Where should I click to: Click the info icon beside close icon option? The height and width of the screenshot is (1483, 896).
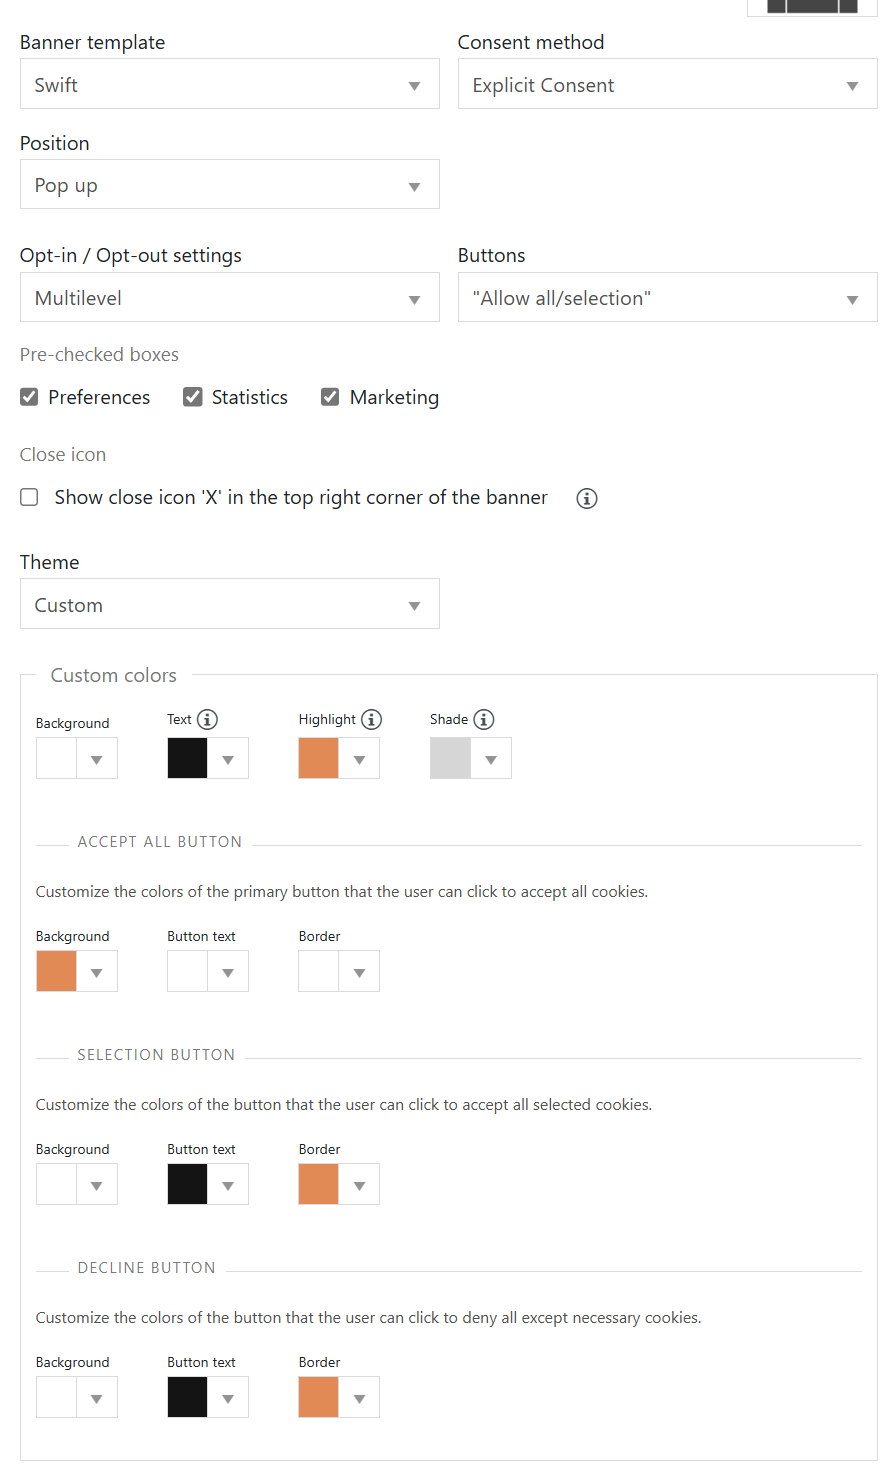click(587, 498)
